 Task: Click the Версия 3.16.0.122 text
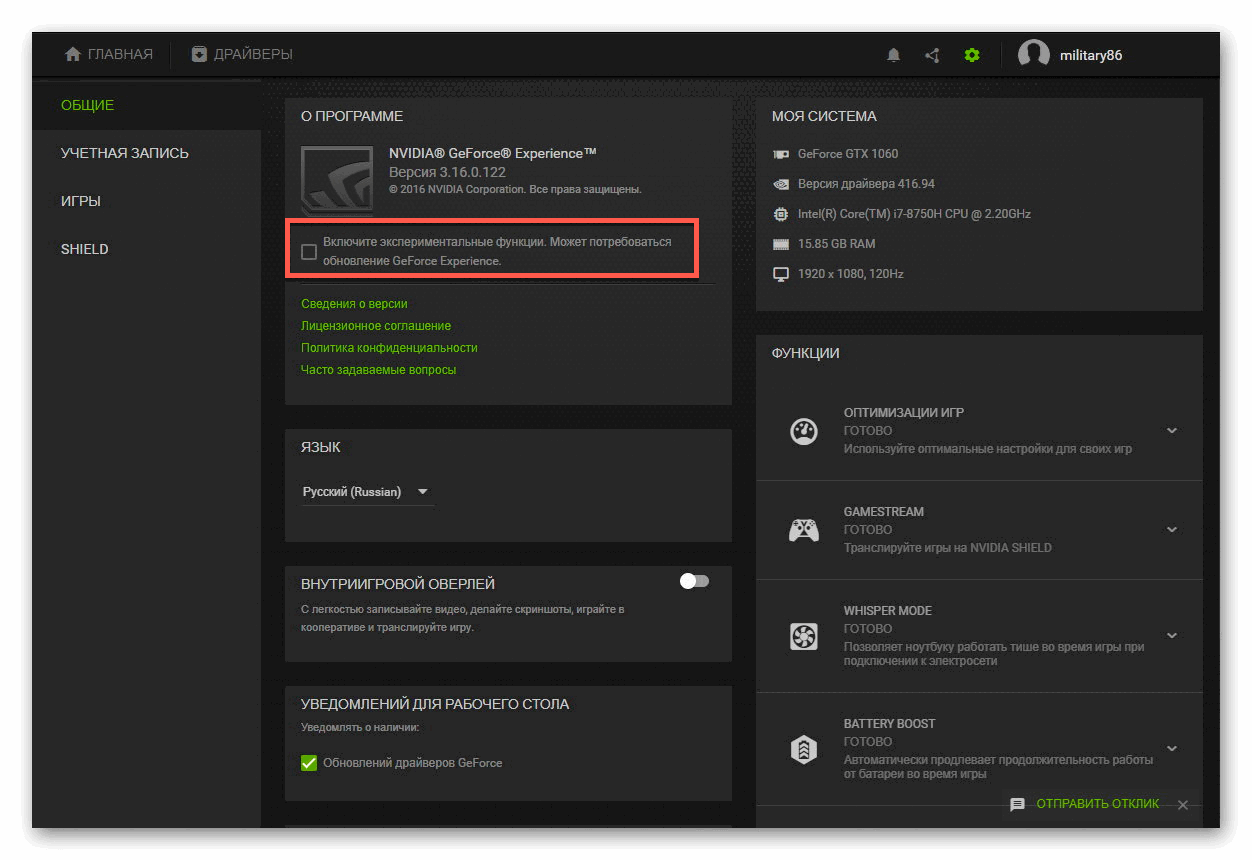pos(447,172)
